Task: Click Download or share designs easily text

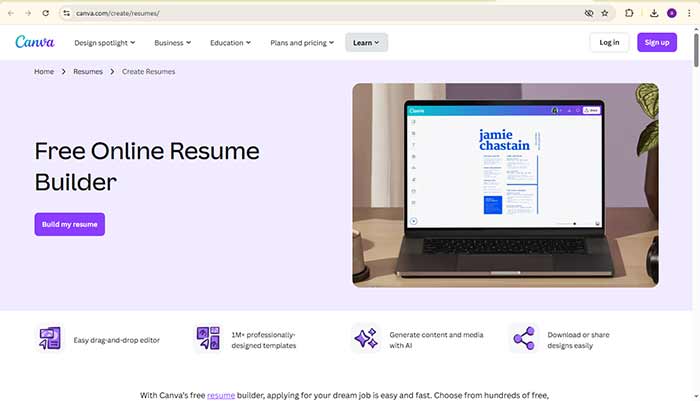Action: click(578, 340)
